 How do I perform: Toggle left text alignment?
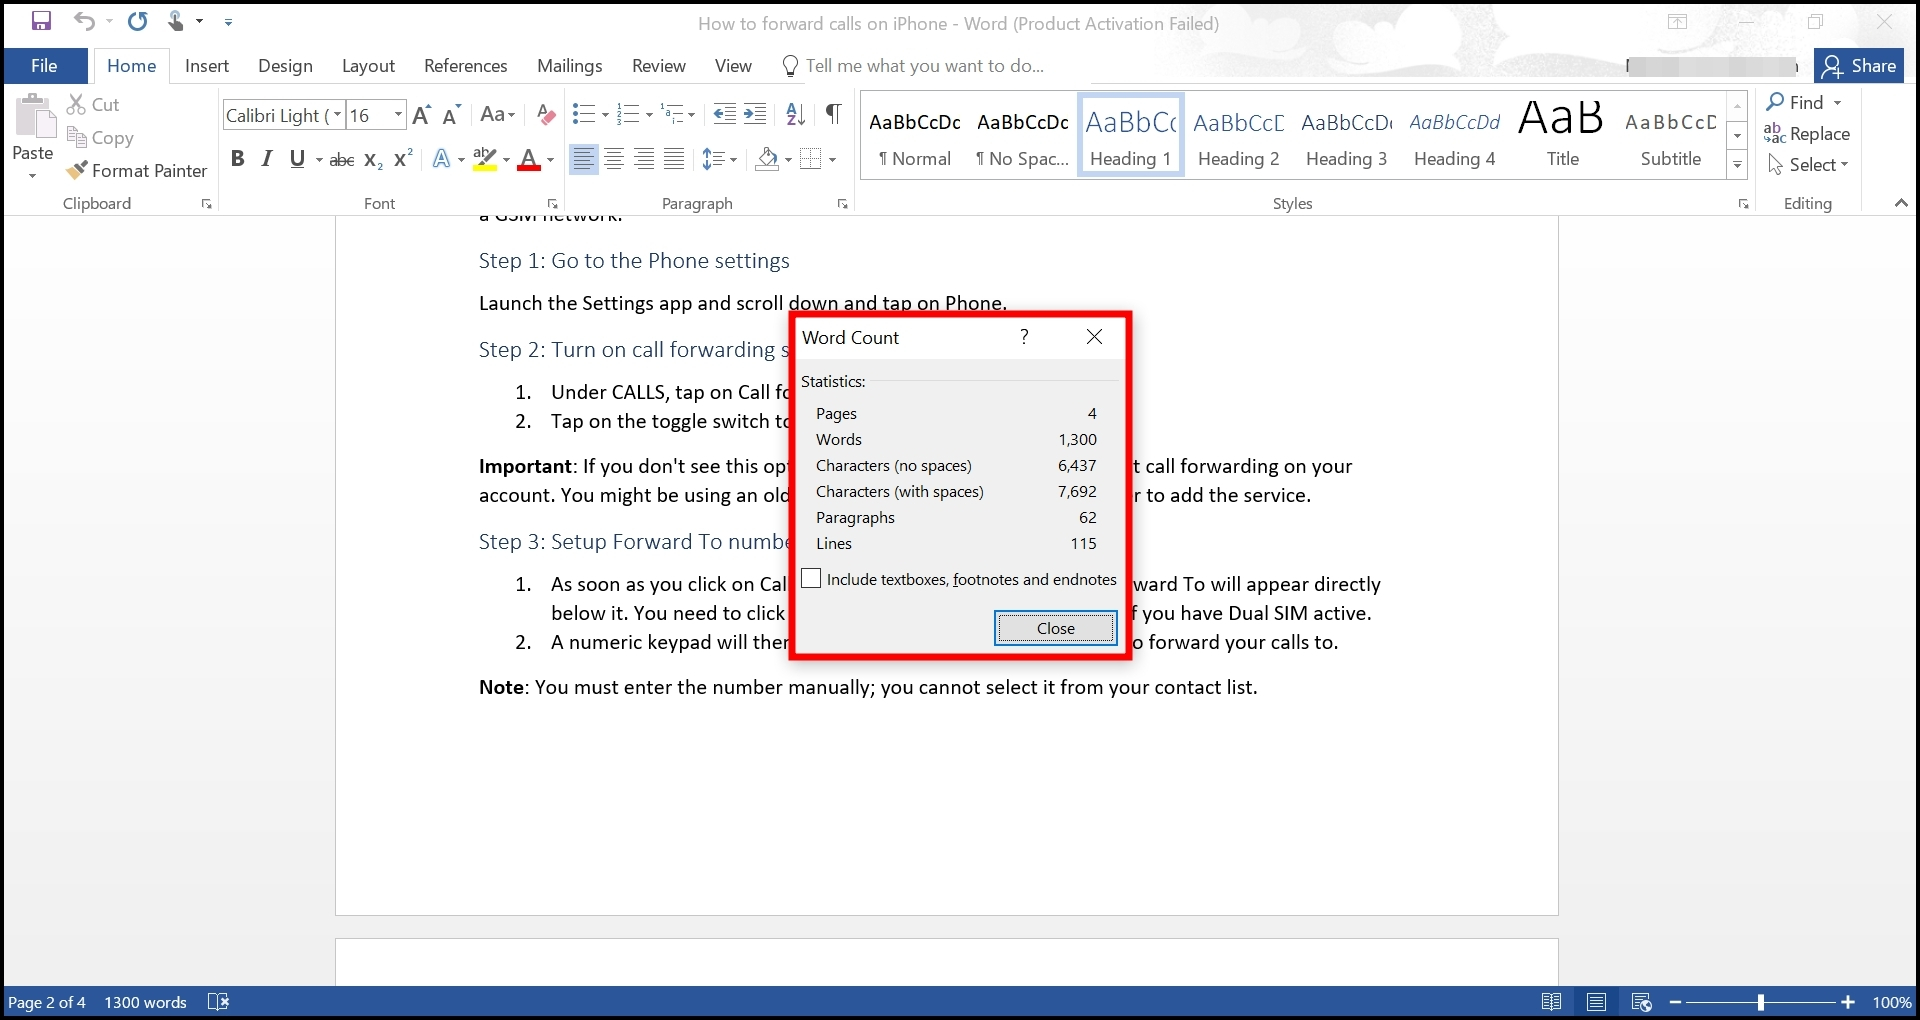(584, 159)
